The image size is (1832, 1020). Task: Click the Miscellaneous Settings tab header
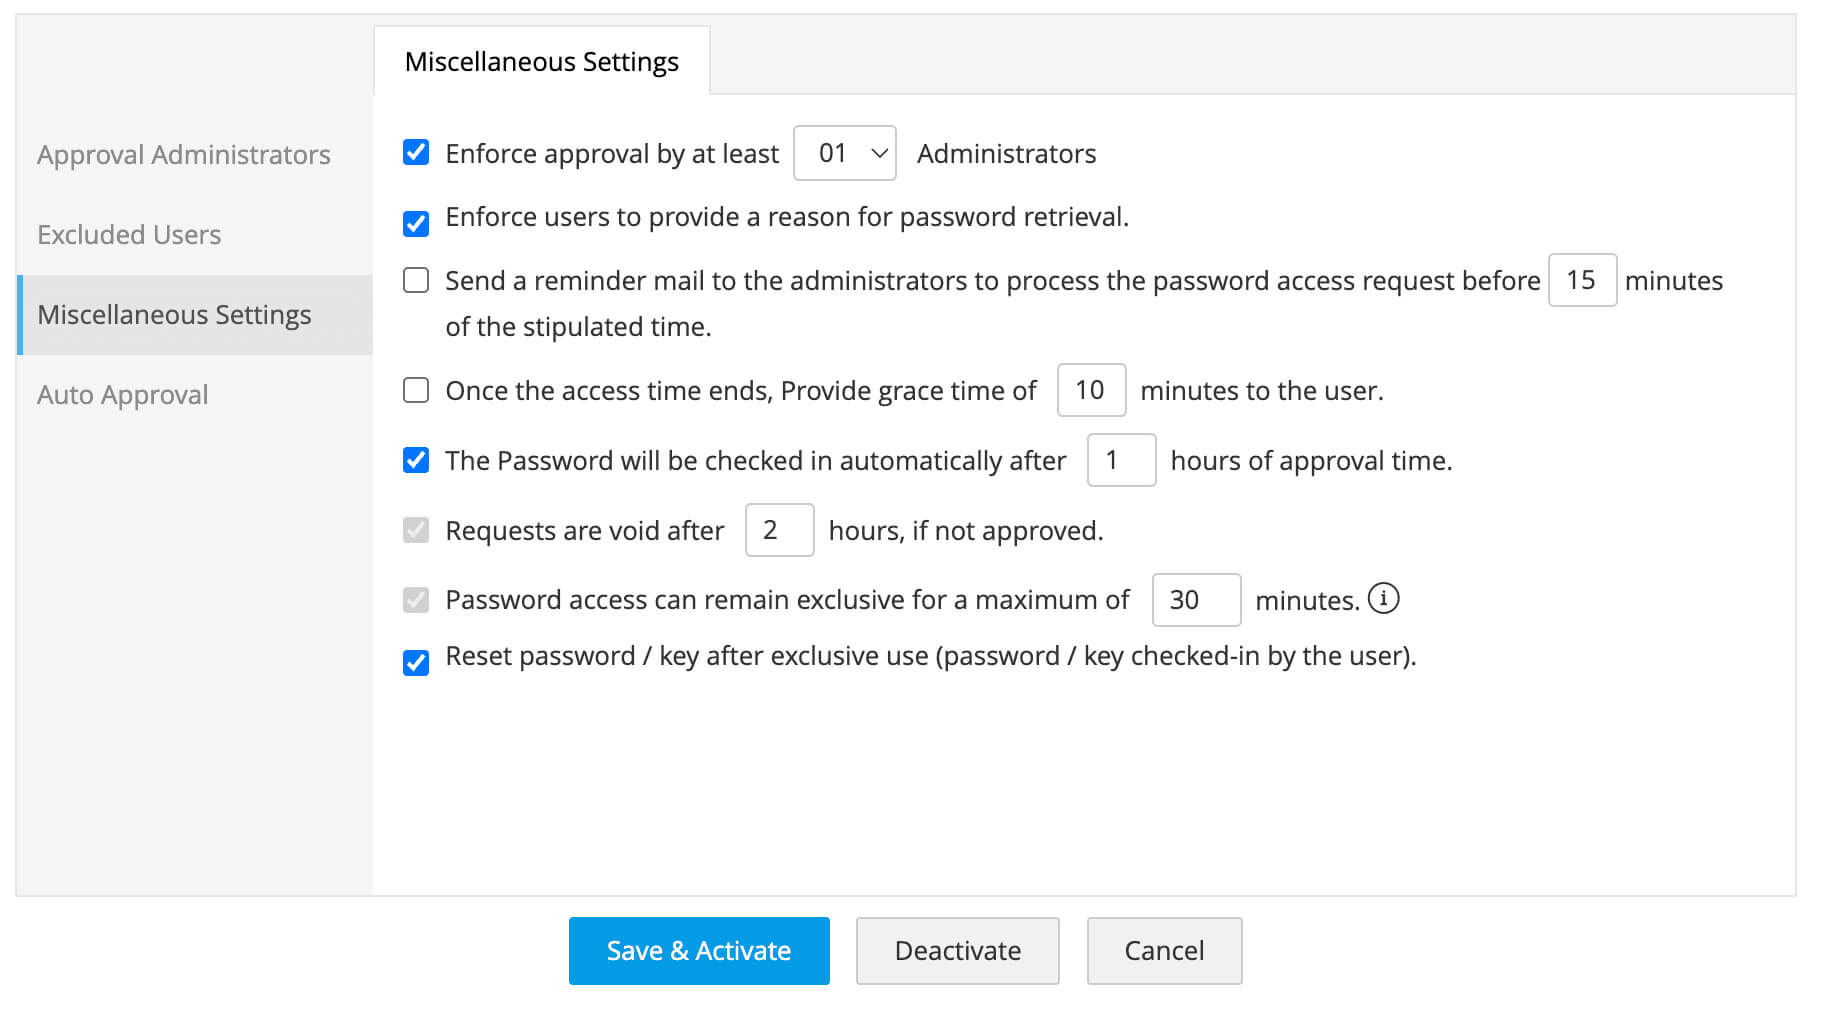click(542, 62)
